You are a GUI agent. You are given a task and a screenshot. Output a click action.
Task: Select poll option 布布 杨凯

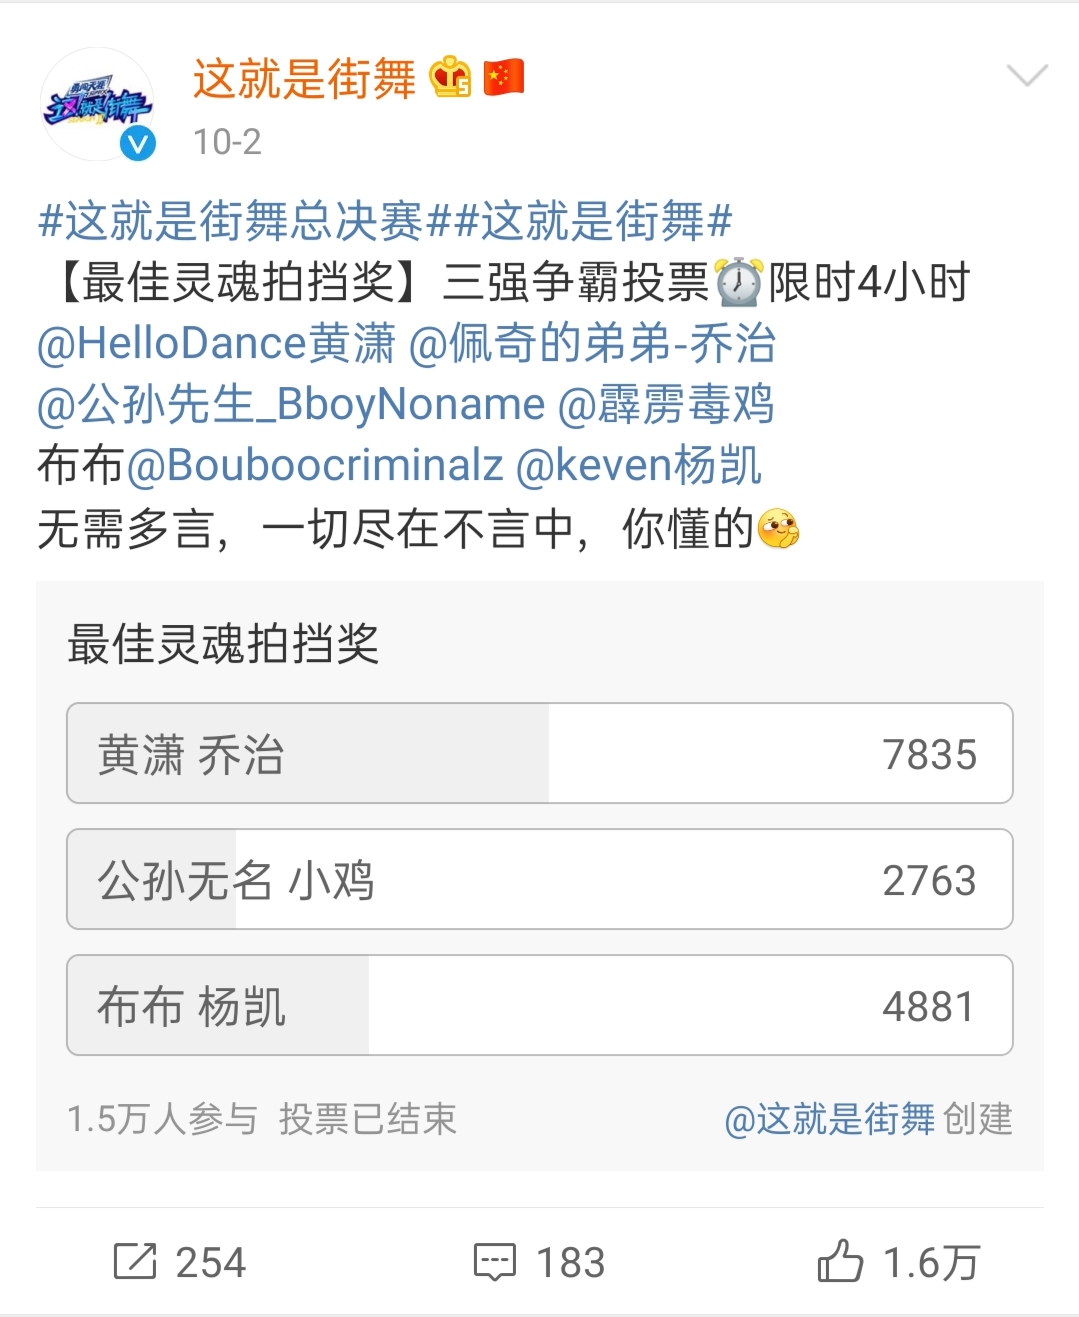click(x=539, y=1005)
